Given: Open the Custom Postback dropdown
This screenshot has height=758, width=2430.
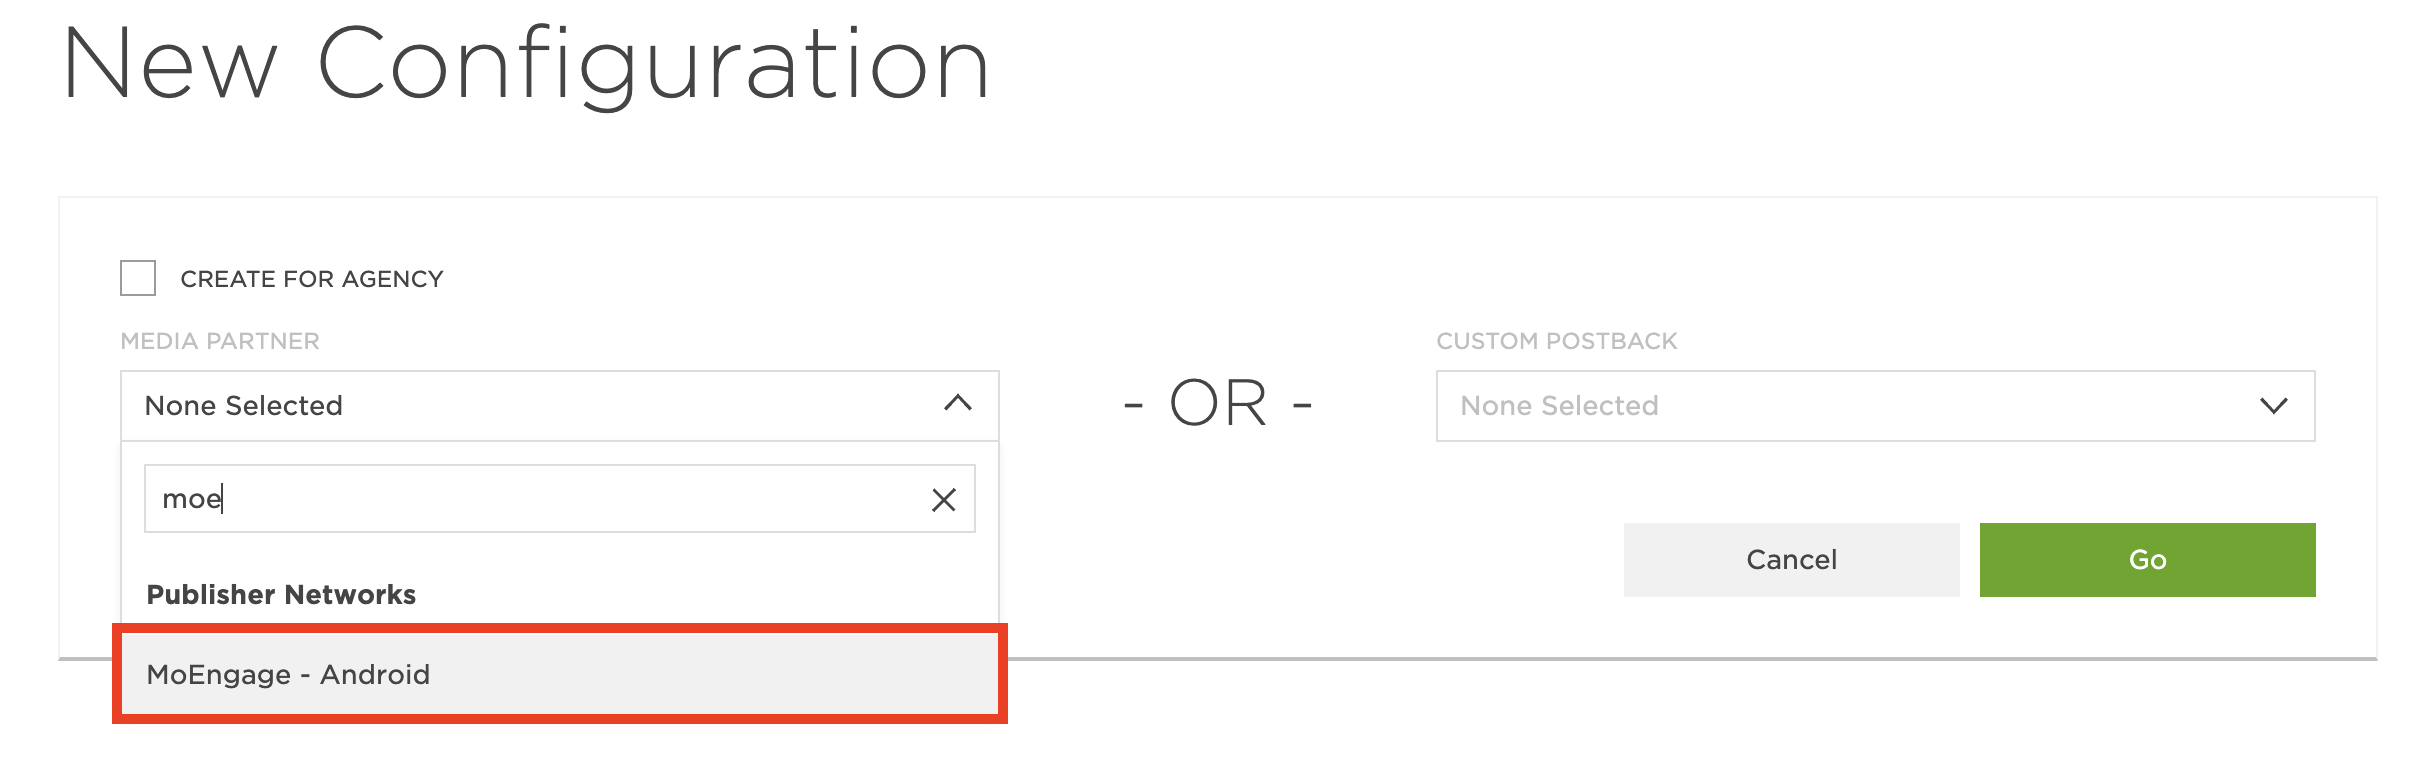Looking at the screenshot, I should pos(1874,406).
